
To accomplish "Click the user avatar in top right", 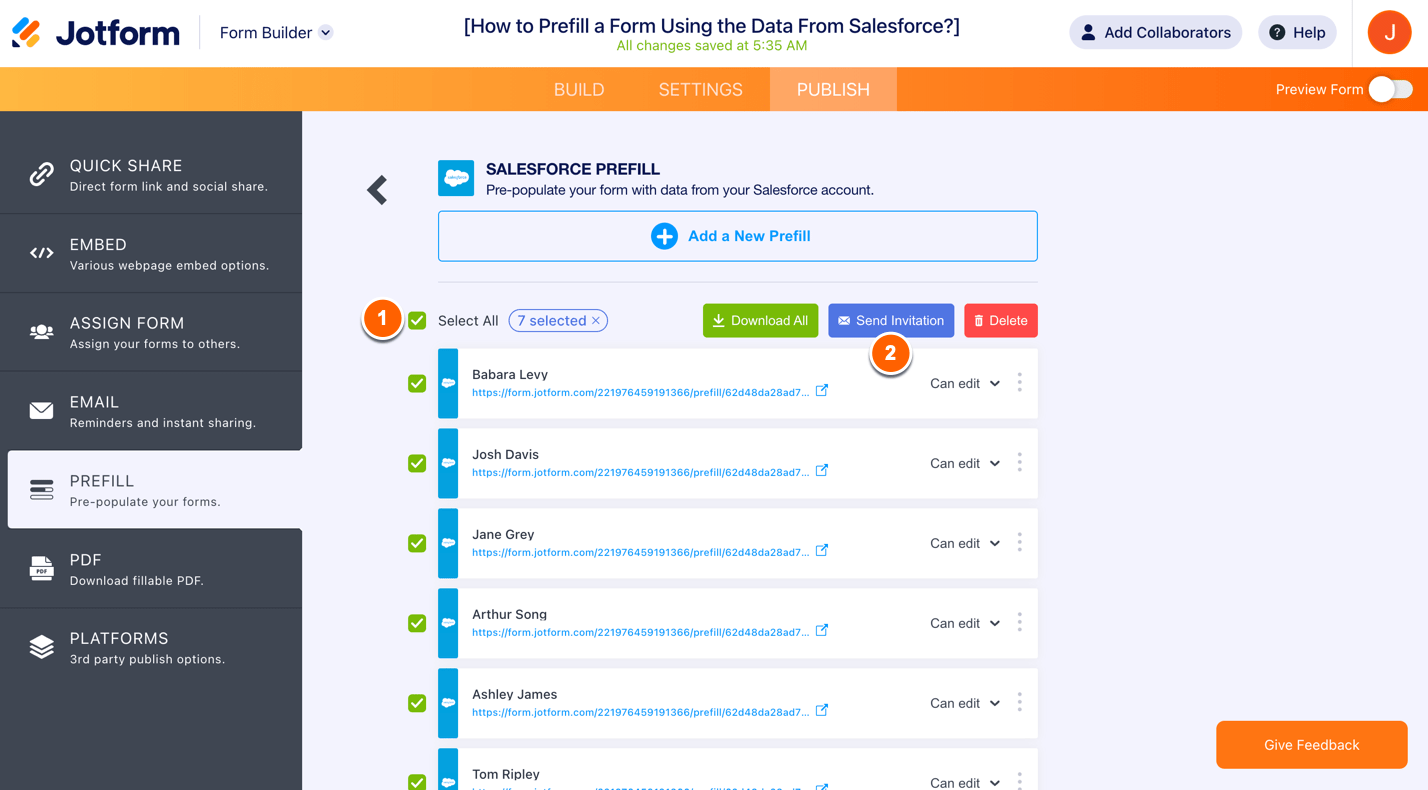I will pyautogui.click(x=1389, y=33).
